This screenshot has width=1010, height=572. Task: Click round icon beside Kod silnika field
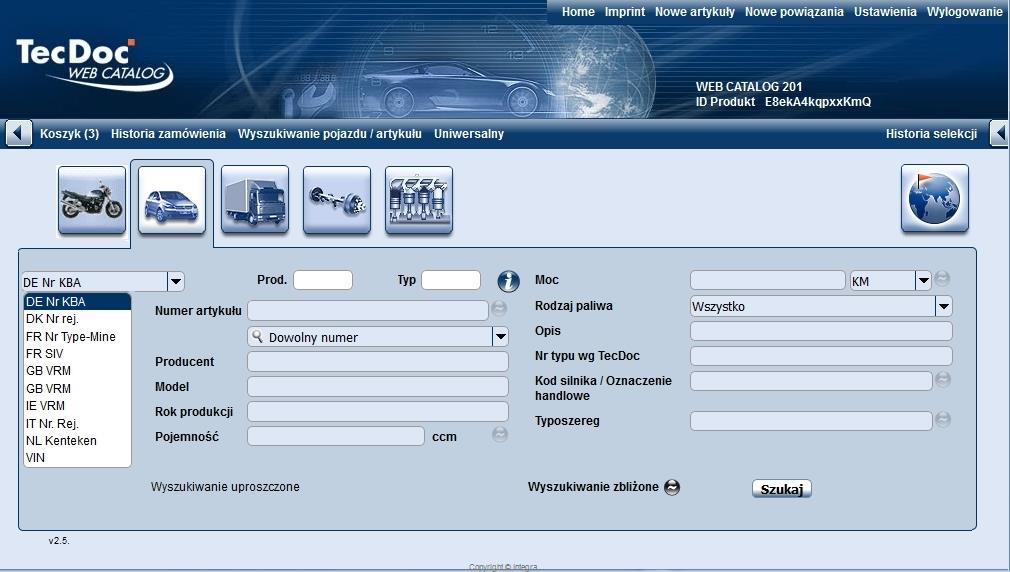[x=942, y=379]
